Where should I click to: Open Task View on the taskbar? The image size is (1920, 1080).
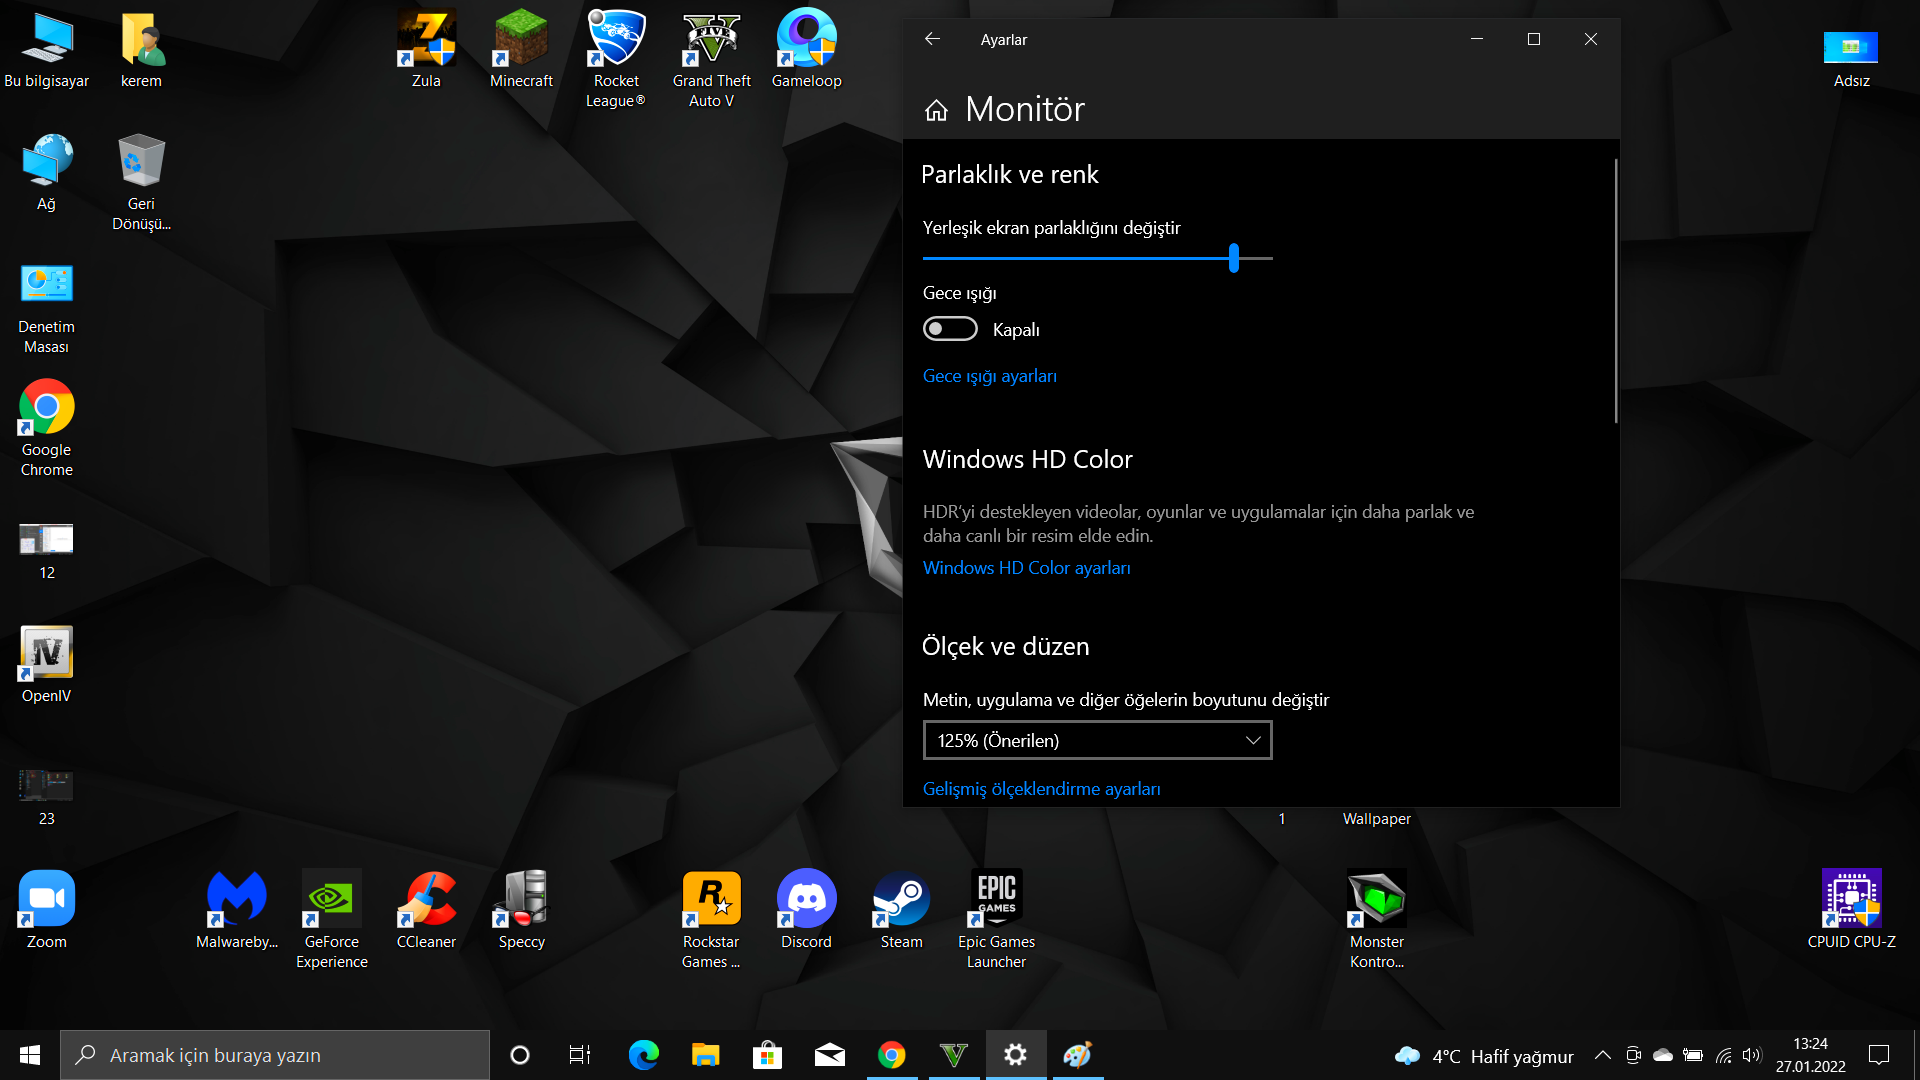tap(579, 1055)
